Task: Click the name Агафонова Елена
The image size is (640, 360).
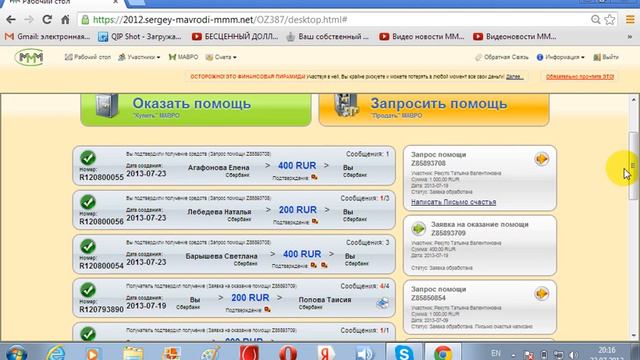Action: 218,167
